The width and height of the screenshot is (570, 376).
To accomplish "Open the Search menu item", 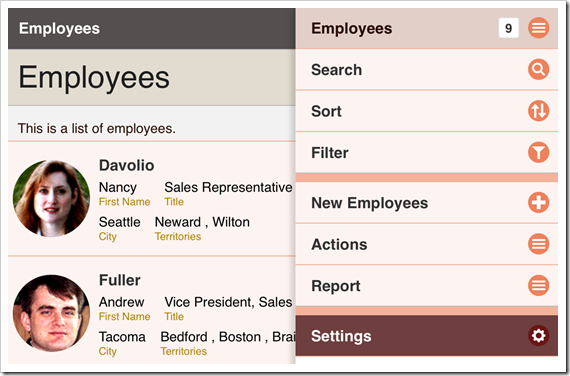I will (427, 69).
